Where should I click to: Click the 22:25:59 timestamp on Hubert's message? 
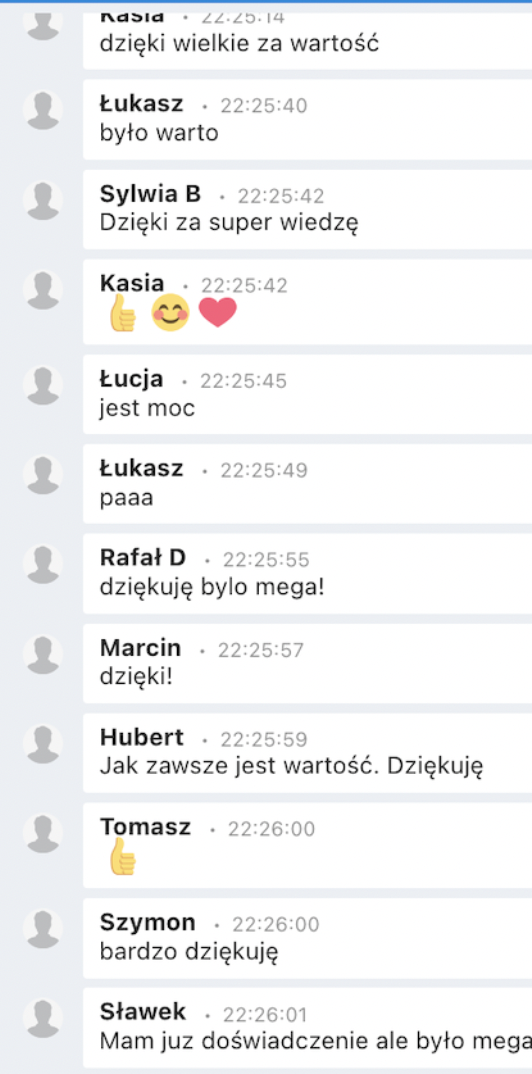point(264,739)
